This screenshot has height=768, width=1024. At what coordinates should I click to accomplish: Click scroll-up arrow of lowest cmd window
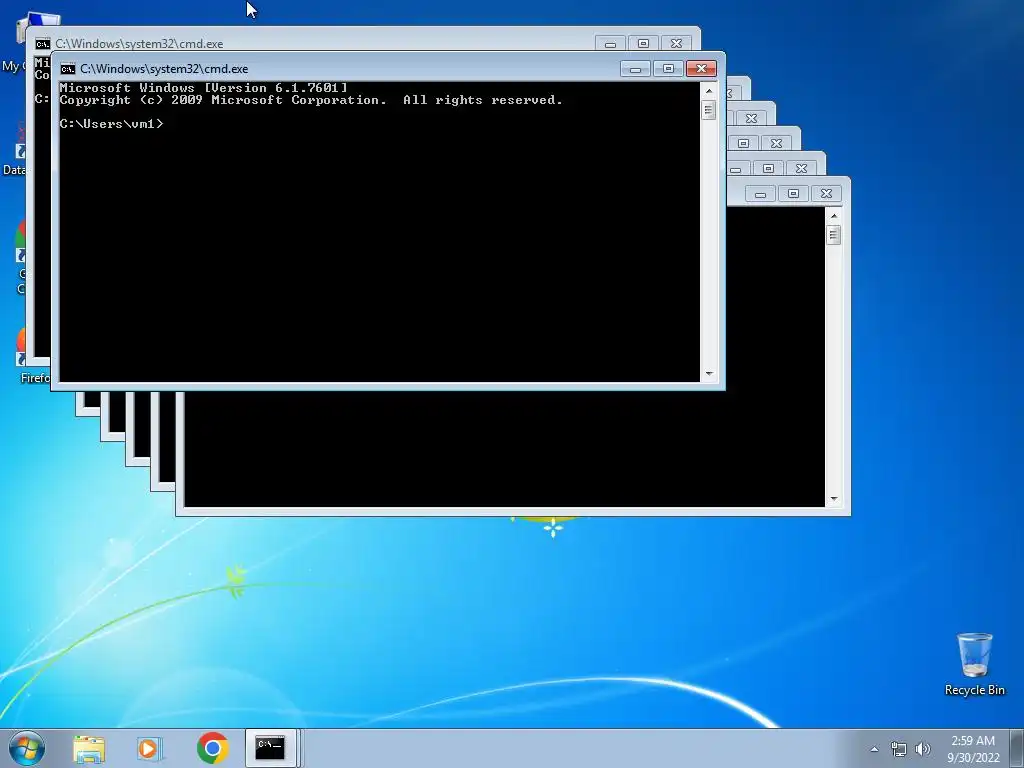click(x=833, y=216)
